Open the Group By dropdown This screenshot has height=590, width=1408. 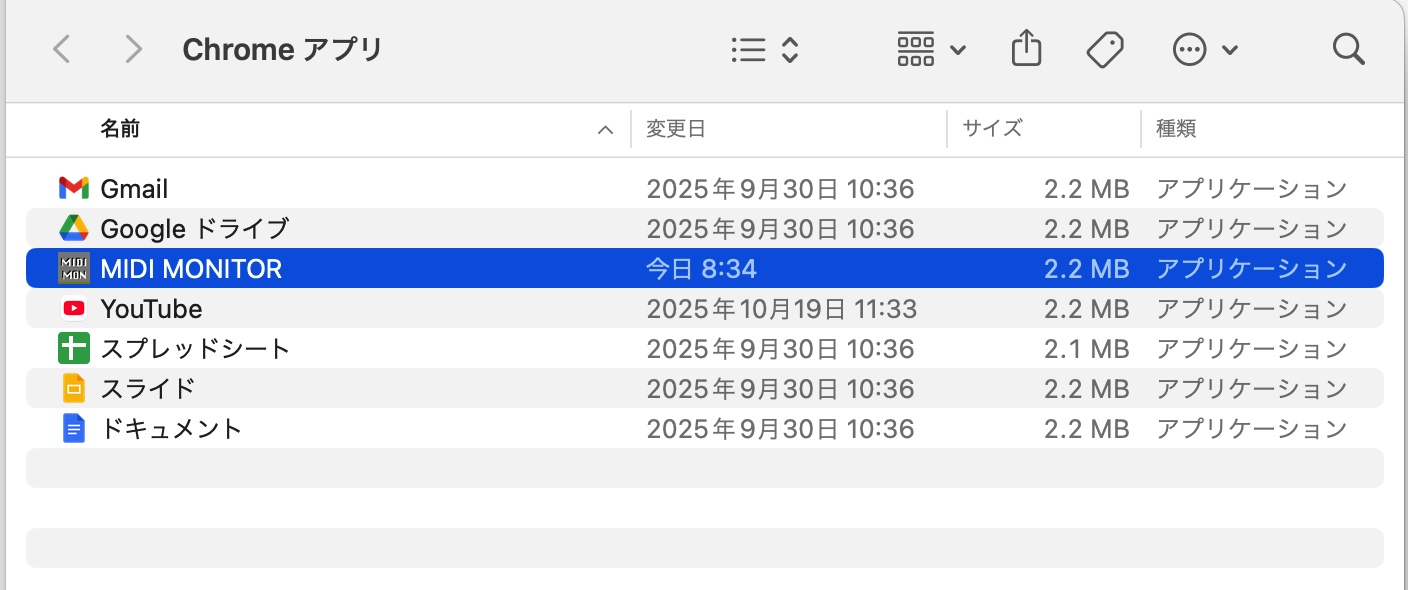click(x=931, y=49)
